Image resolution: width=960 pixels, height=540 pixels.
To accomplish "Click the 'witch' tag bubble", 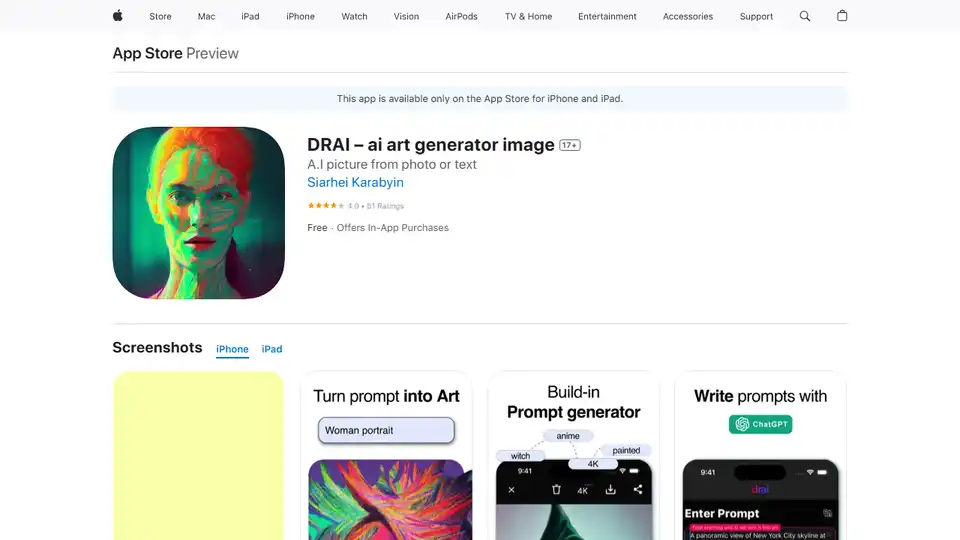I will click(520, 456).
